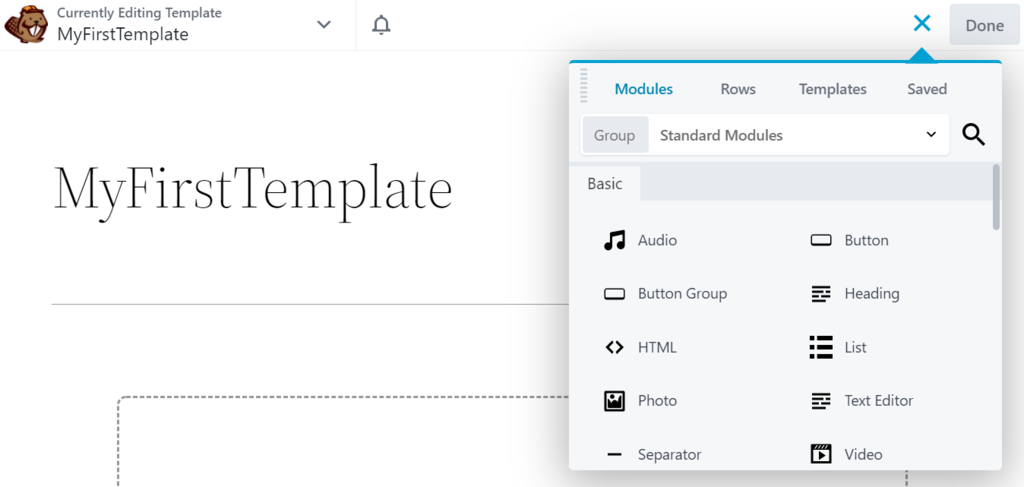The image size is (1024, 487).
Task: Open the Templates tab
Action: coord(832,89)
